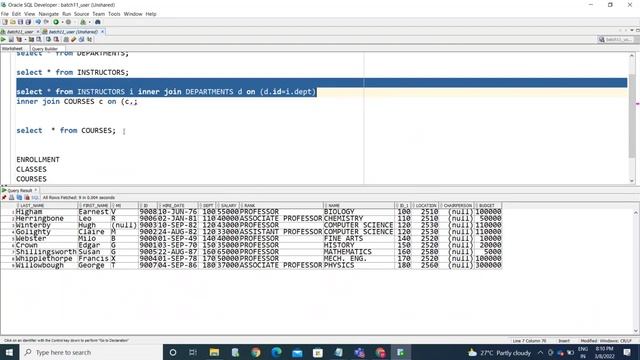
Task: Click the Run Script icon in worksheet toolbar
Action: (x=11, y=40)
